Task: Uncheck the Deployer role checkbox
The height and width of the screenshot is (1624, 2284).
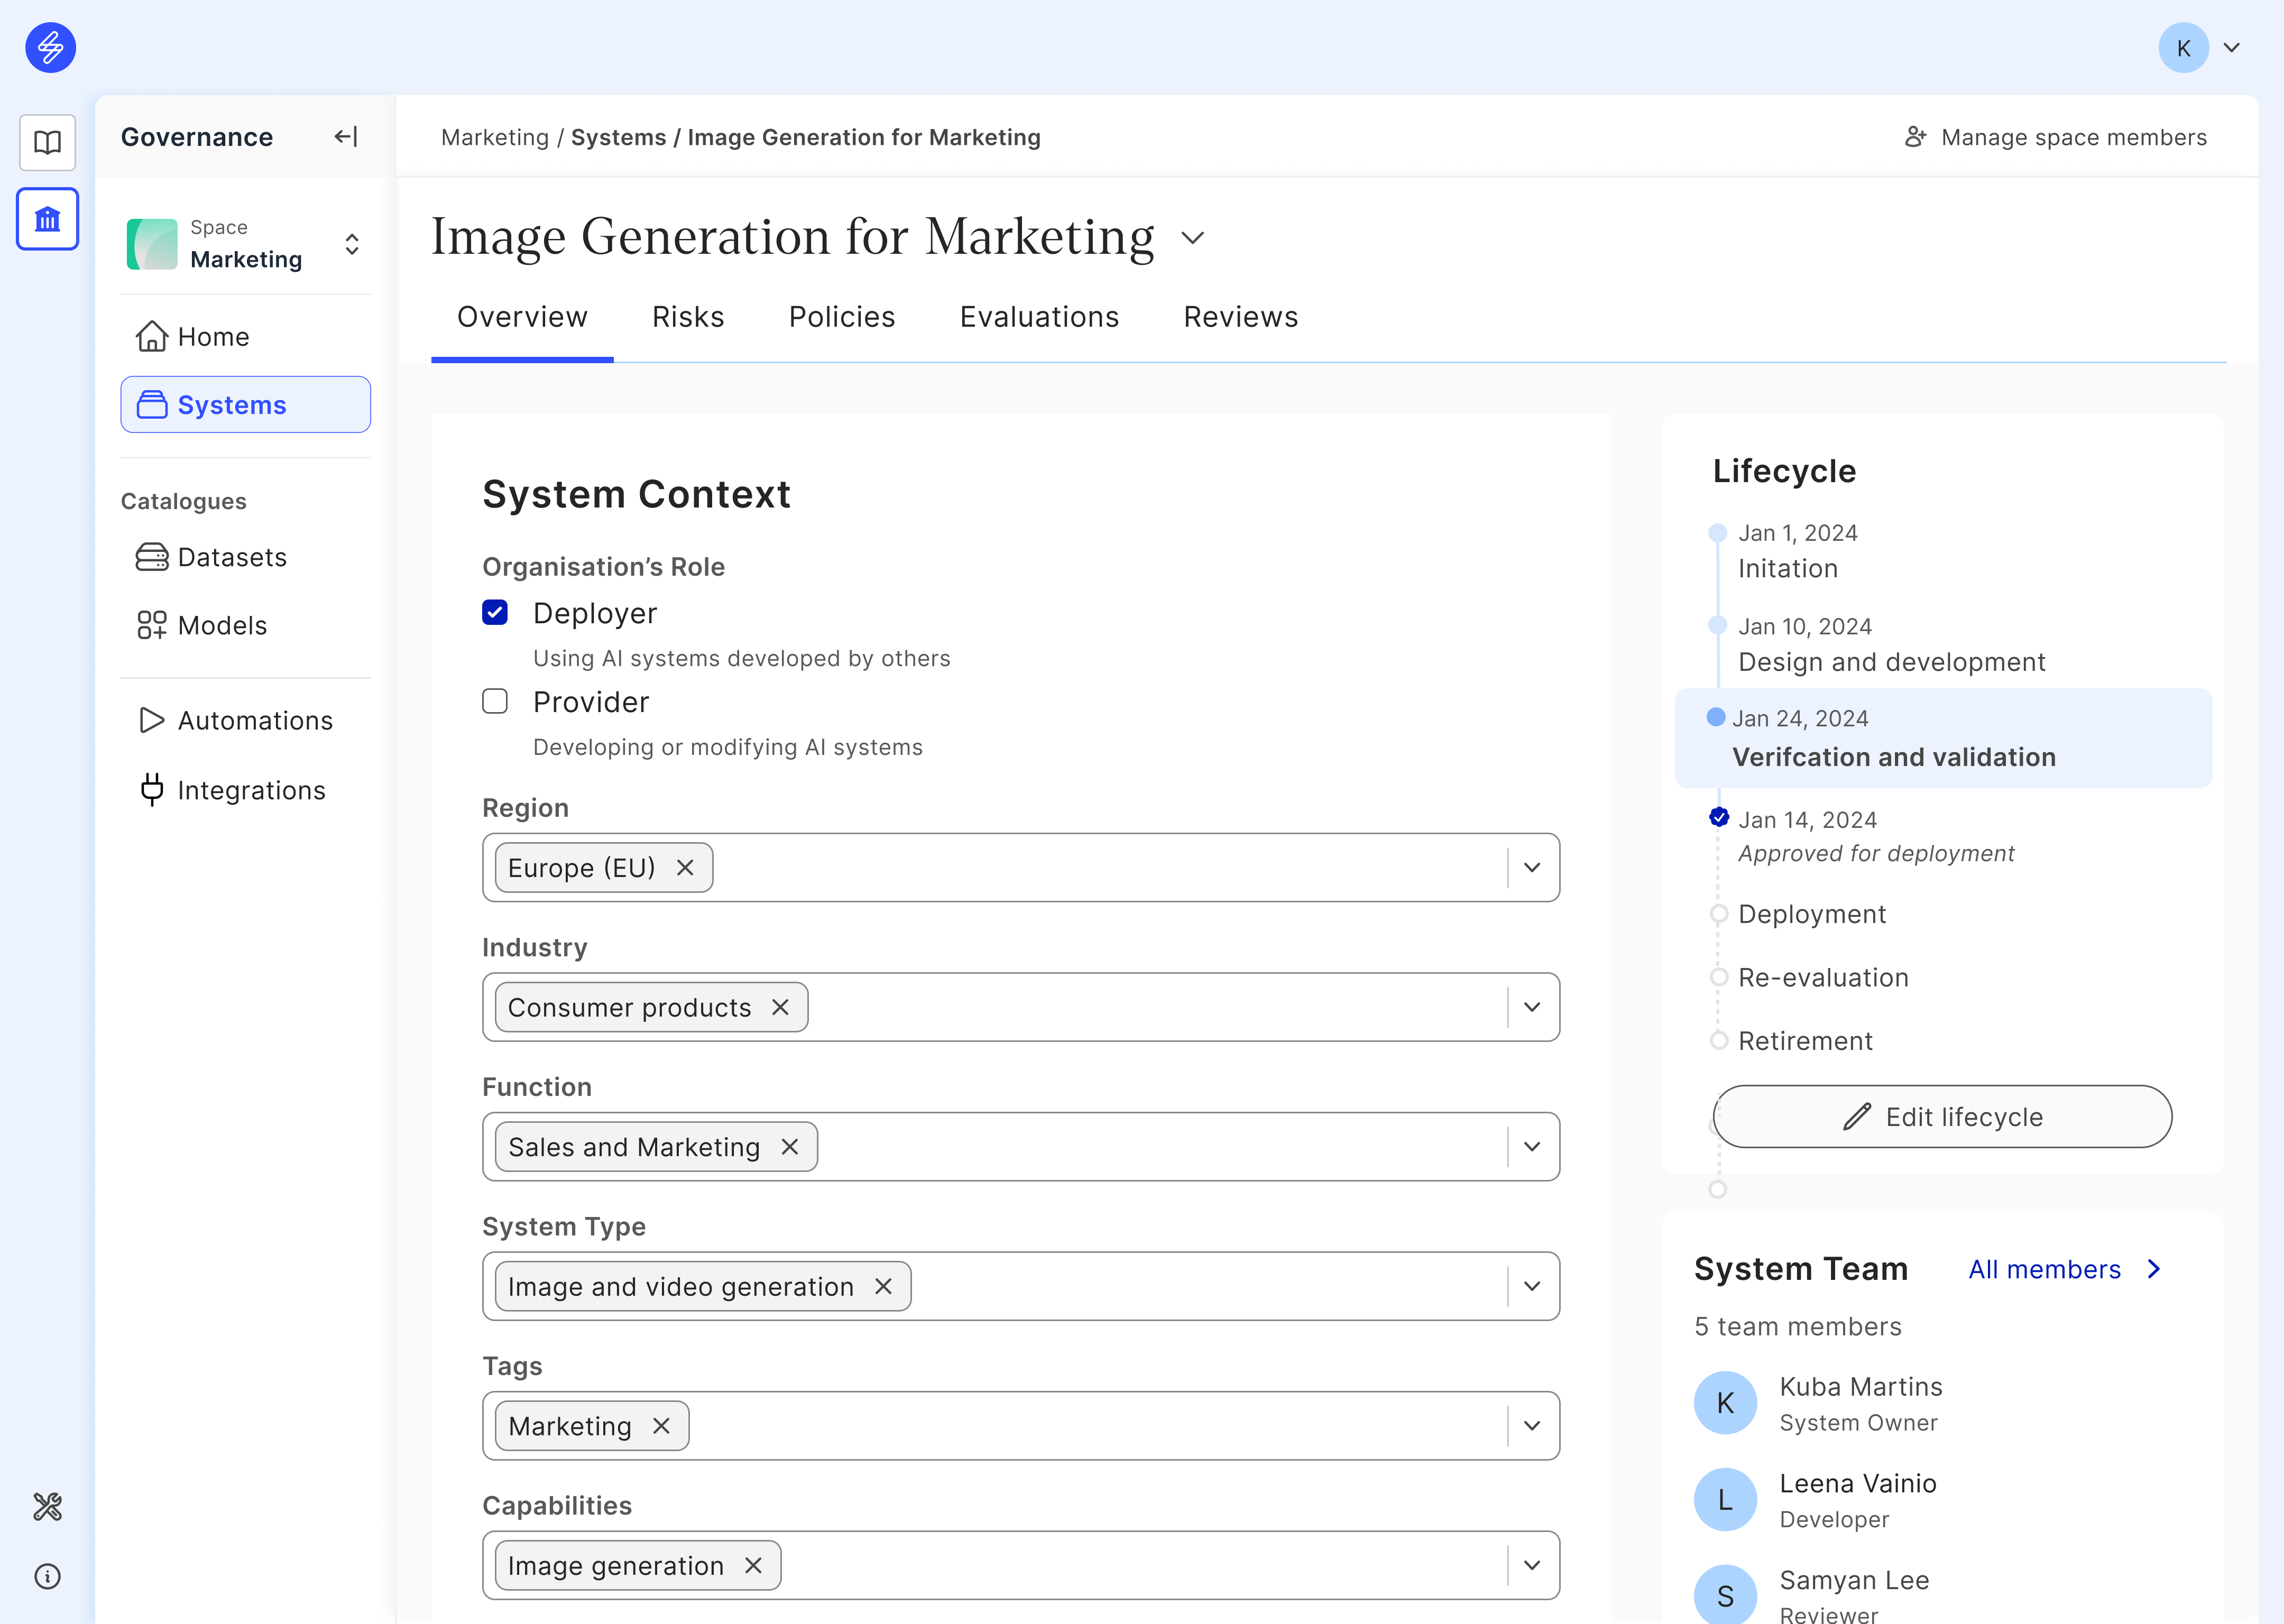Action: pyautogui.click(x=495, y=613)
